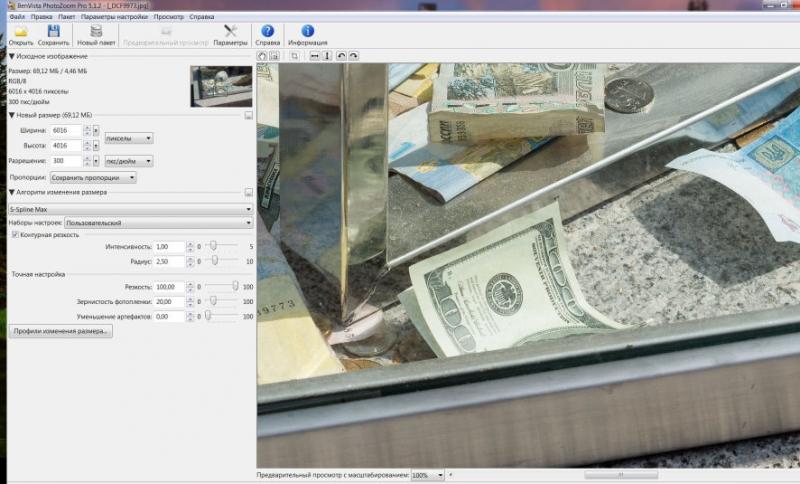Click the blue Справка question mark icon
Viewport: 800px width, 484px height.
click(x=267, y=32)
